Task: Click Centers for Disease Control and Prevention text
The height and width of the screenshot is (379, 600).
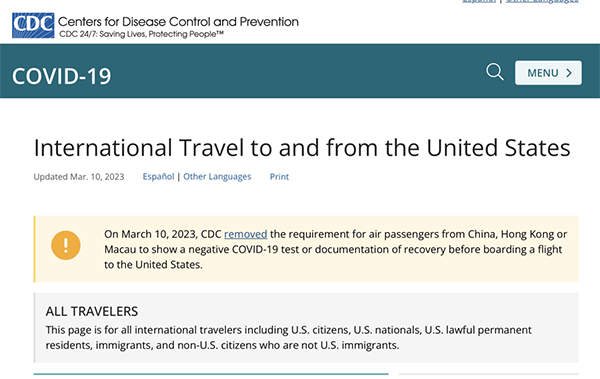Action: click(178, 21)
